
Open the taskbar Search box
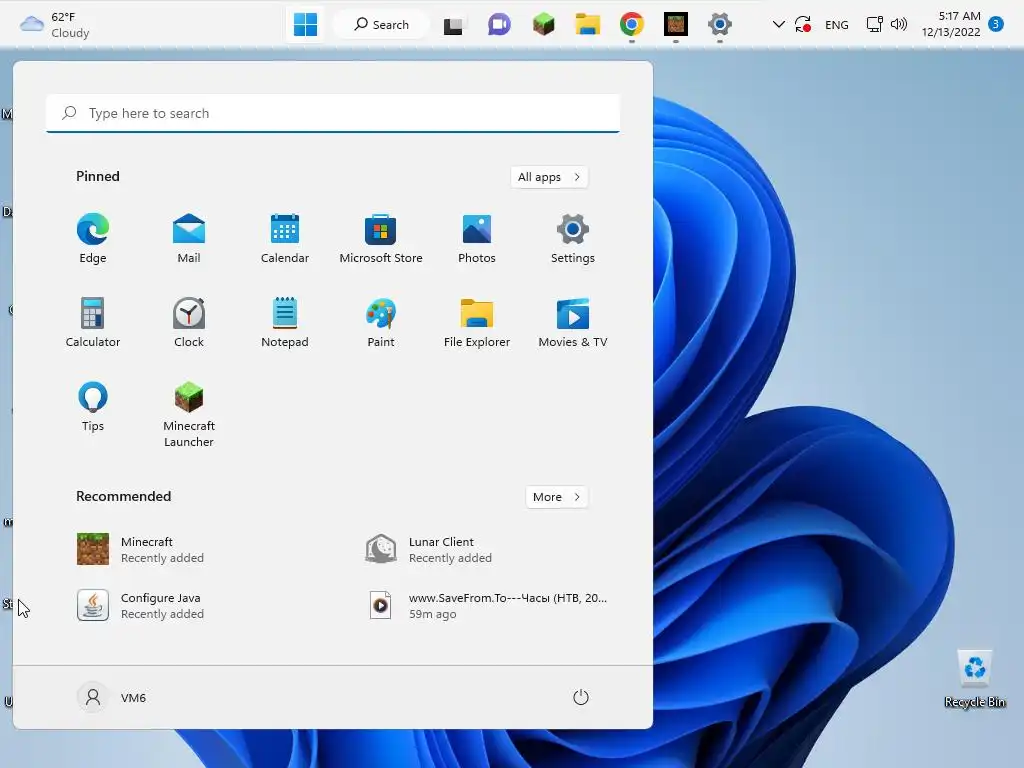381,25
